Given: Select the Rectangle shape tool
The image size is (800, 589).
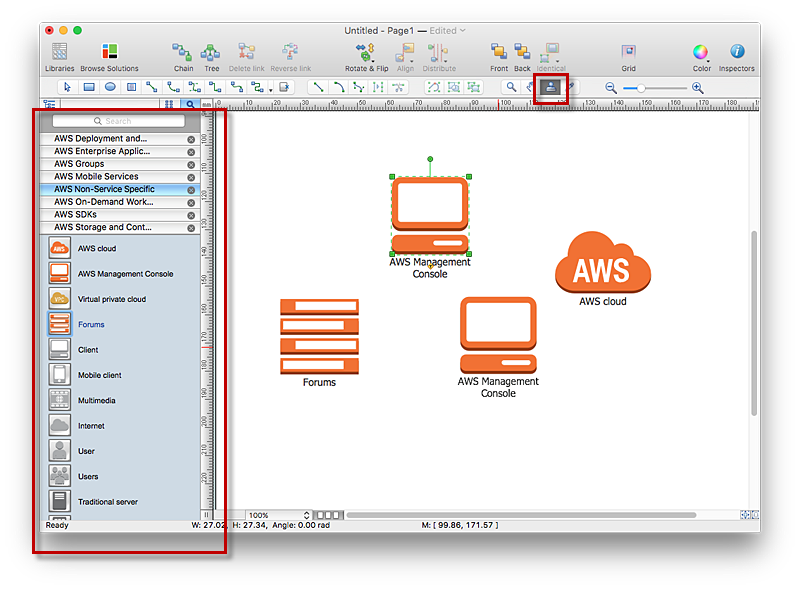Looking at the screenshot, I should [x=89, y=87].
